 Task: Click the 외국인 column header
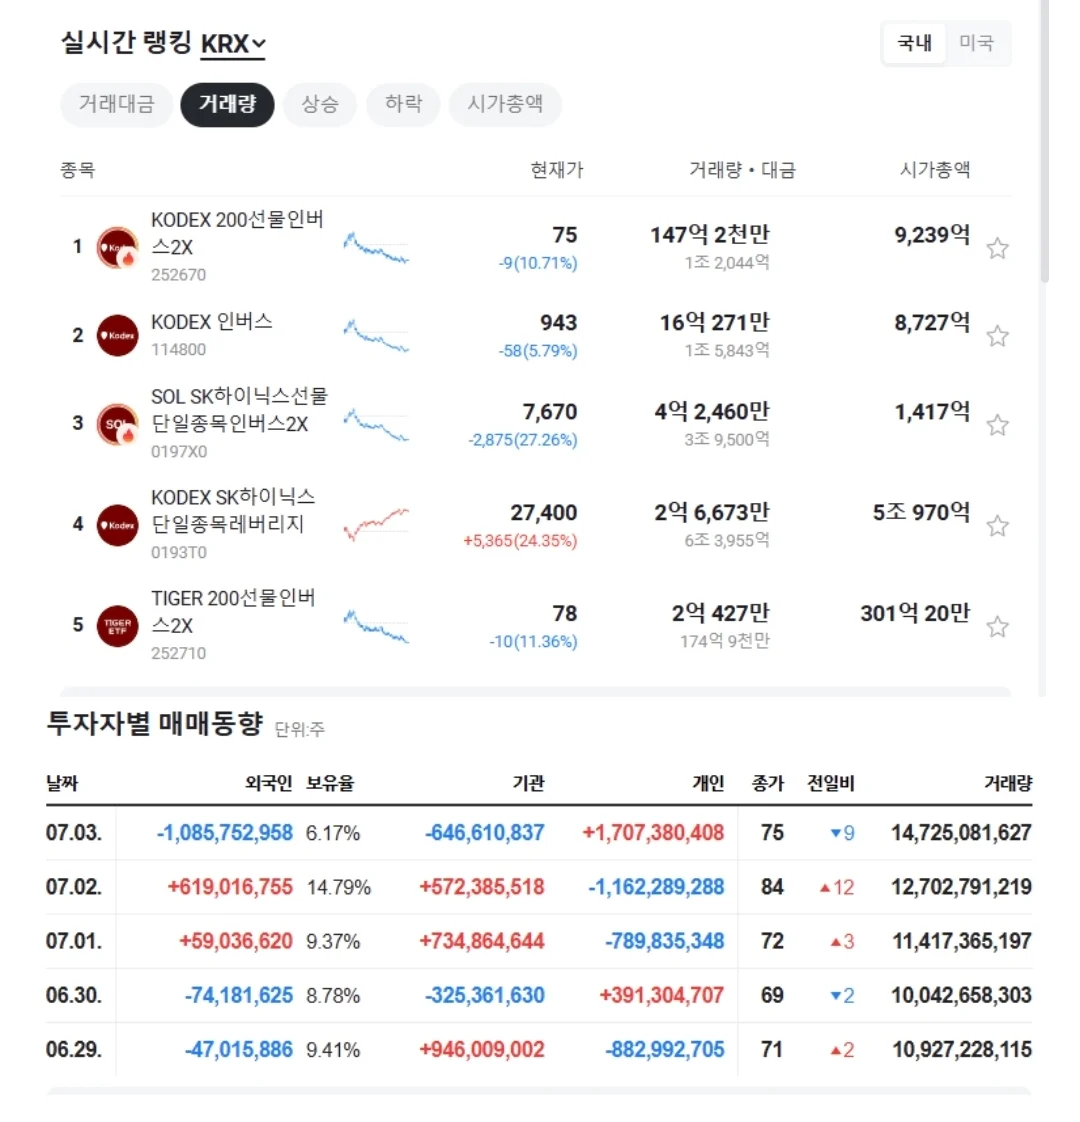coord(268,784)
